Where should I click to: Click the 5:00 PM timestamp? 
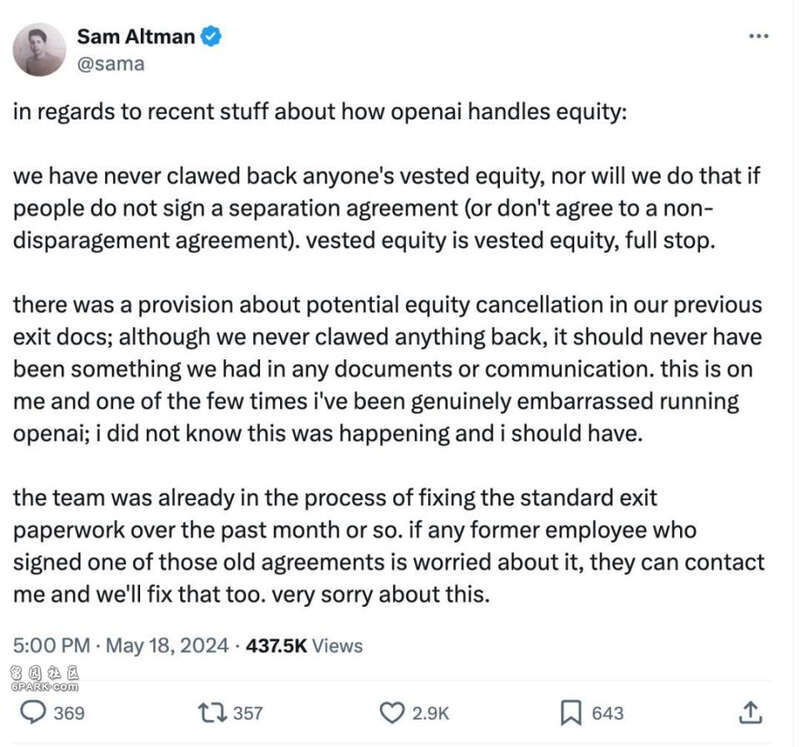[x=52, y=645]
